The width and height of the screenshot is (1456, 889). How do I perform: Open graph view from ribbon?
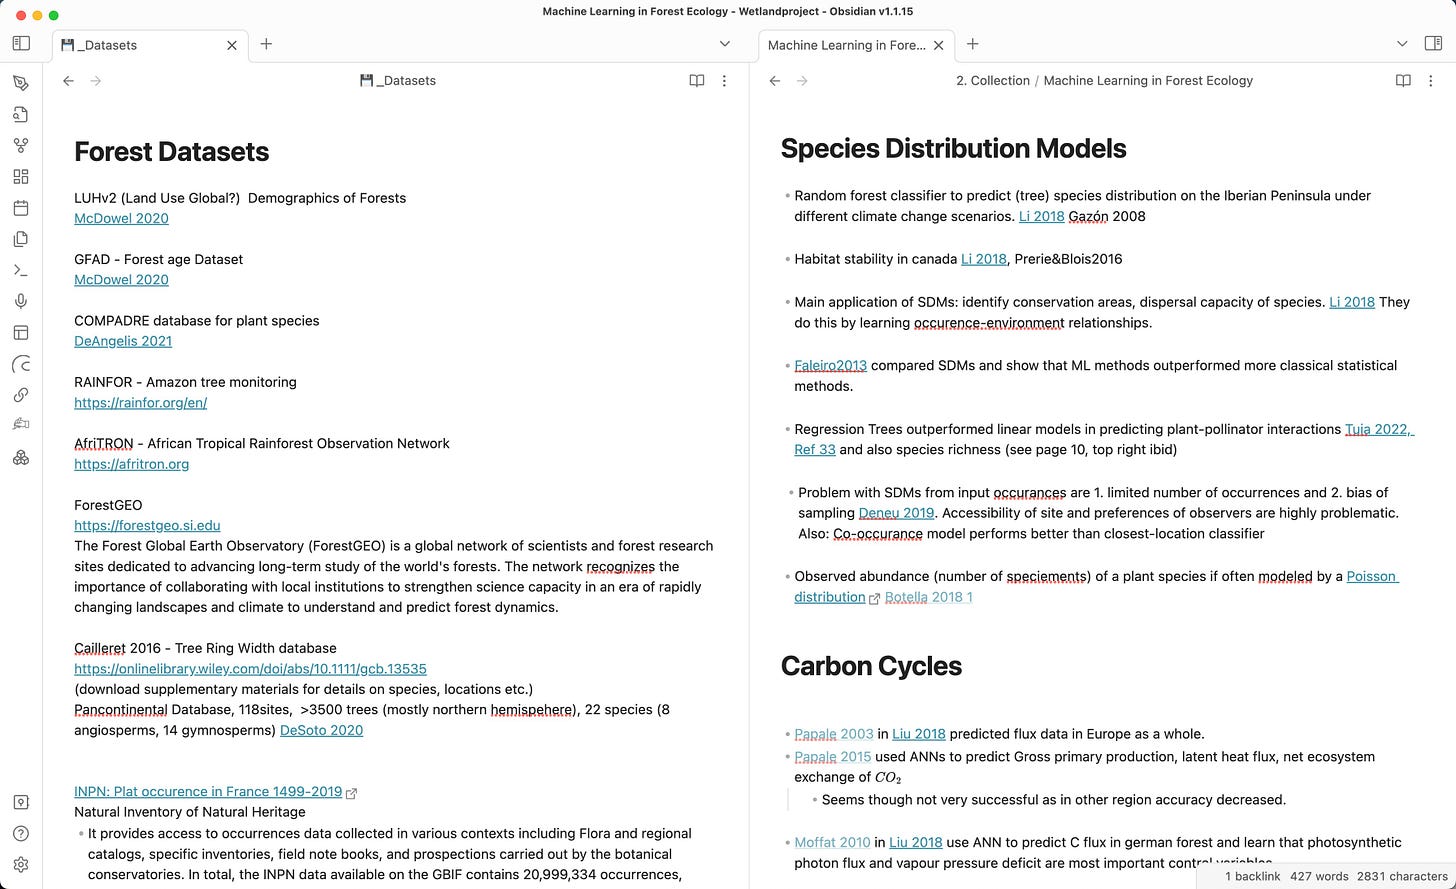[21, 145]
